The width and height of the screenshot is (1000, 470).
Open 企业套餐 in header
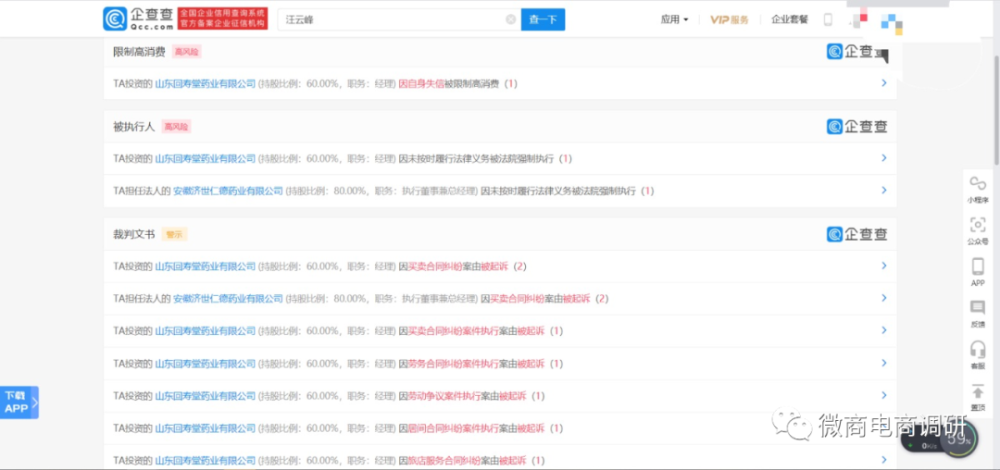[790, 20]
